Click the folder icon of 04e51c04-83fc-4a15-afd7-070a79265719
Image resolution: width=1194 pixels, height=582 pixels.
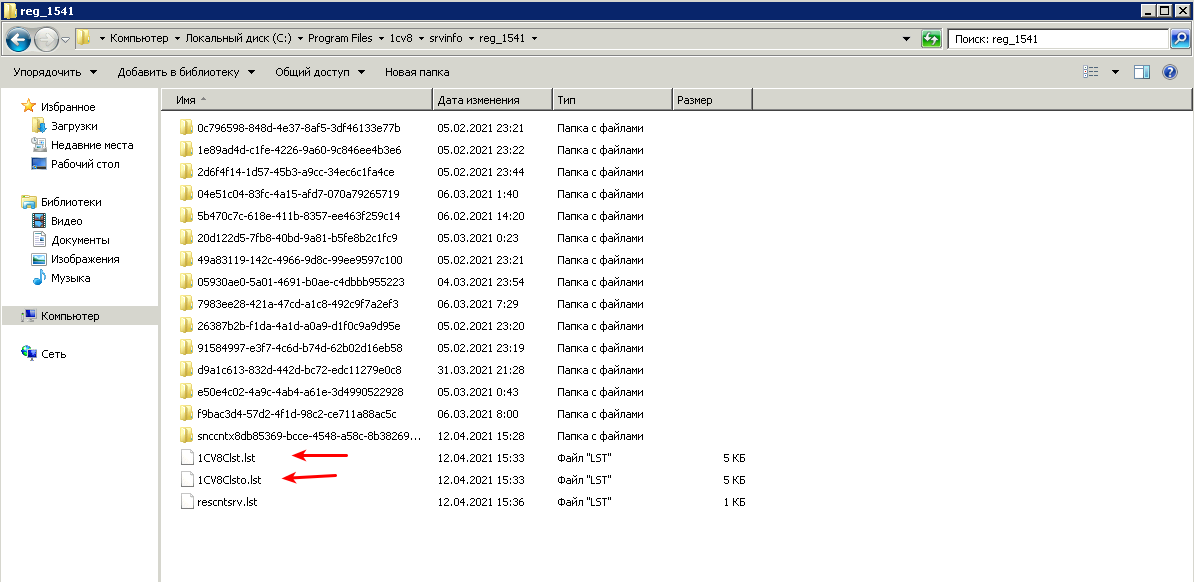[186, 193]
